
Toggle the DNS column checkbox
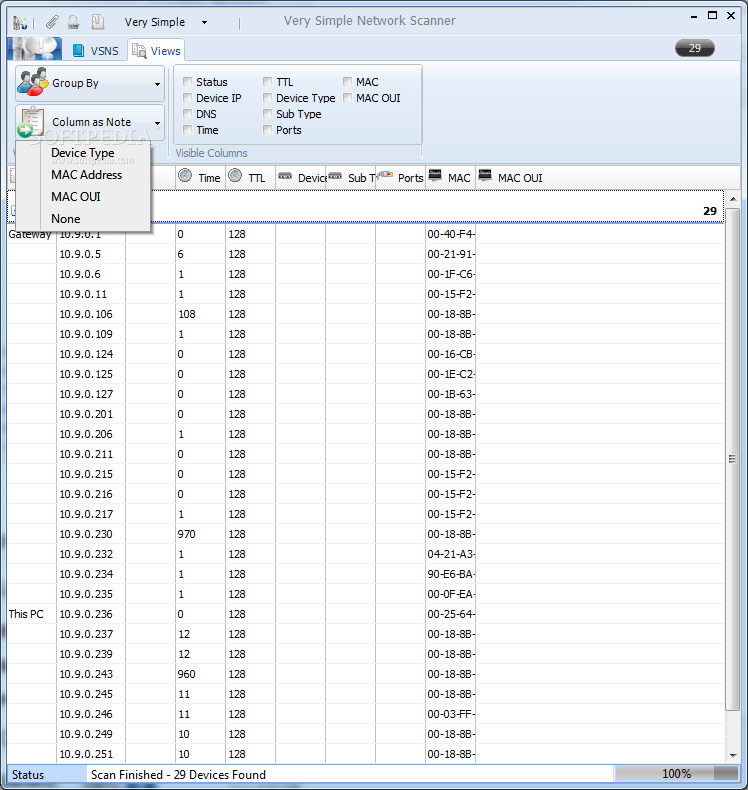[187, 113]
